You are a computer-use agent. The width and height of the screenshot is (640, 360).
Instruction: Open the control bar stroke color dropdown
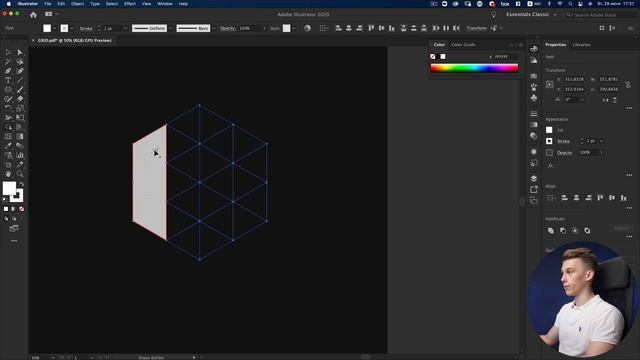(72, 28)
